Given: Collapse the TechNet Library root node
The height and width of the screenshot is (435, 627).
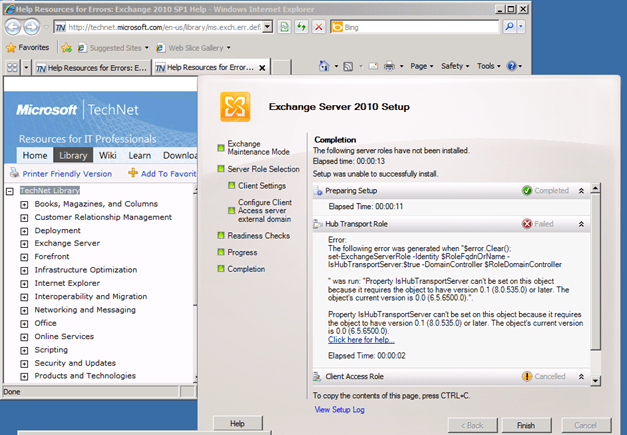Looking at the screenshot, I should 10,190.
